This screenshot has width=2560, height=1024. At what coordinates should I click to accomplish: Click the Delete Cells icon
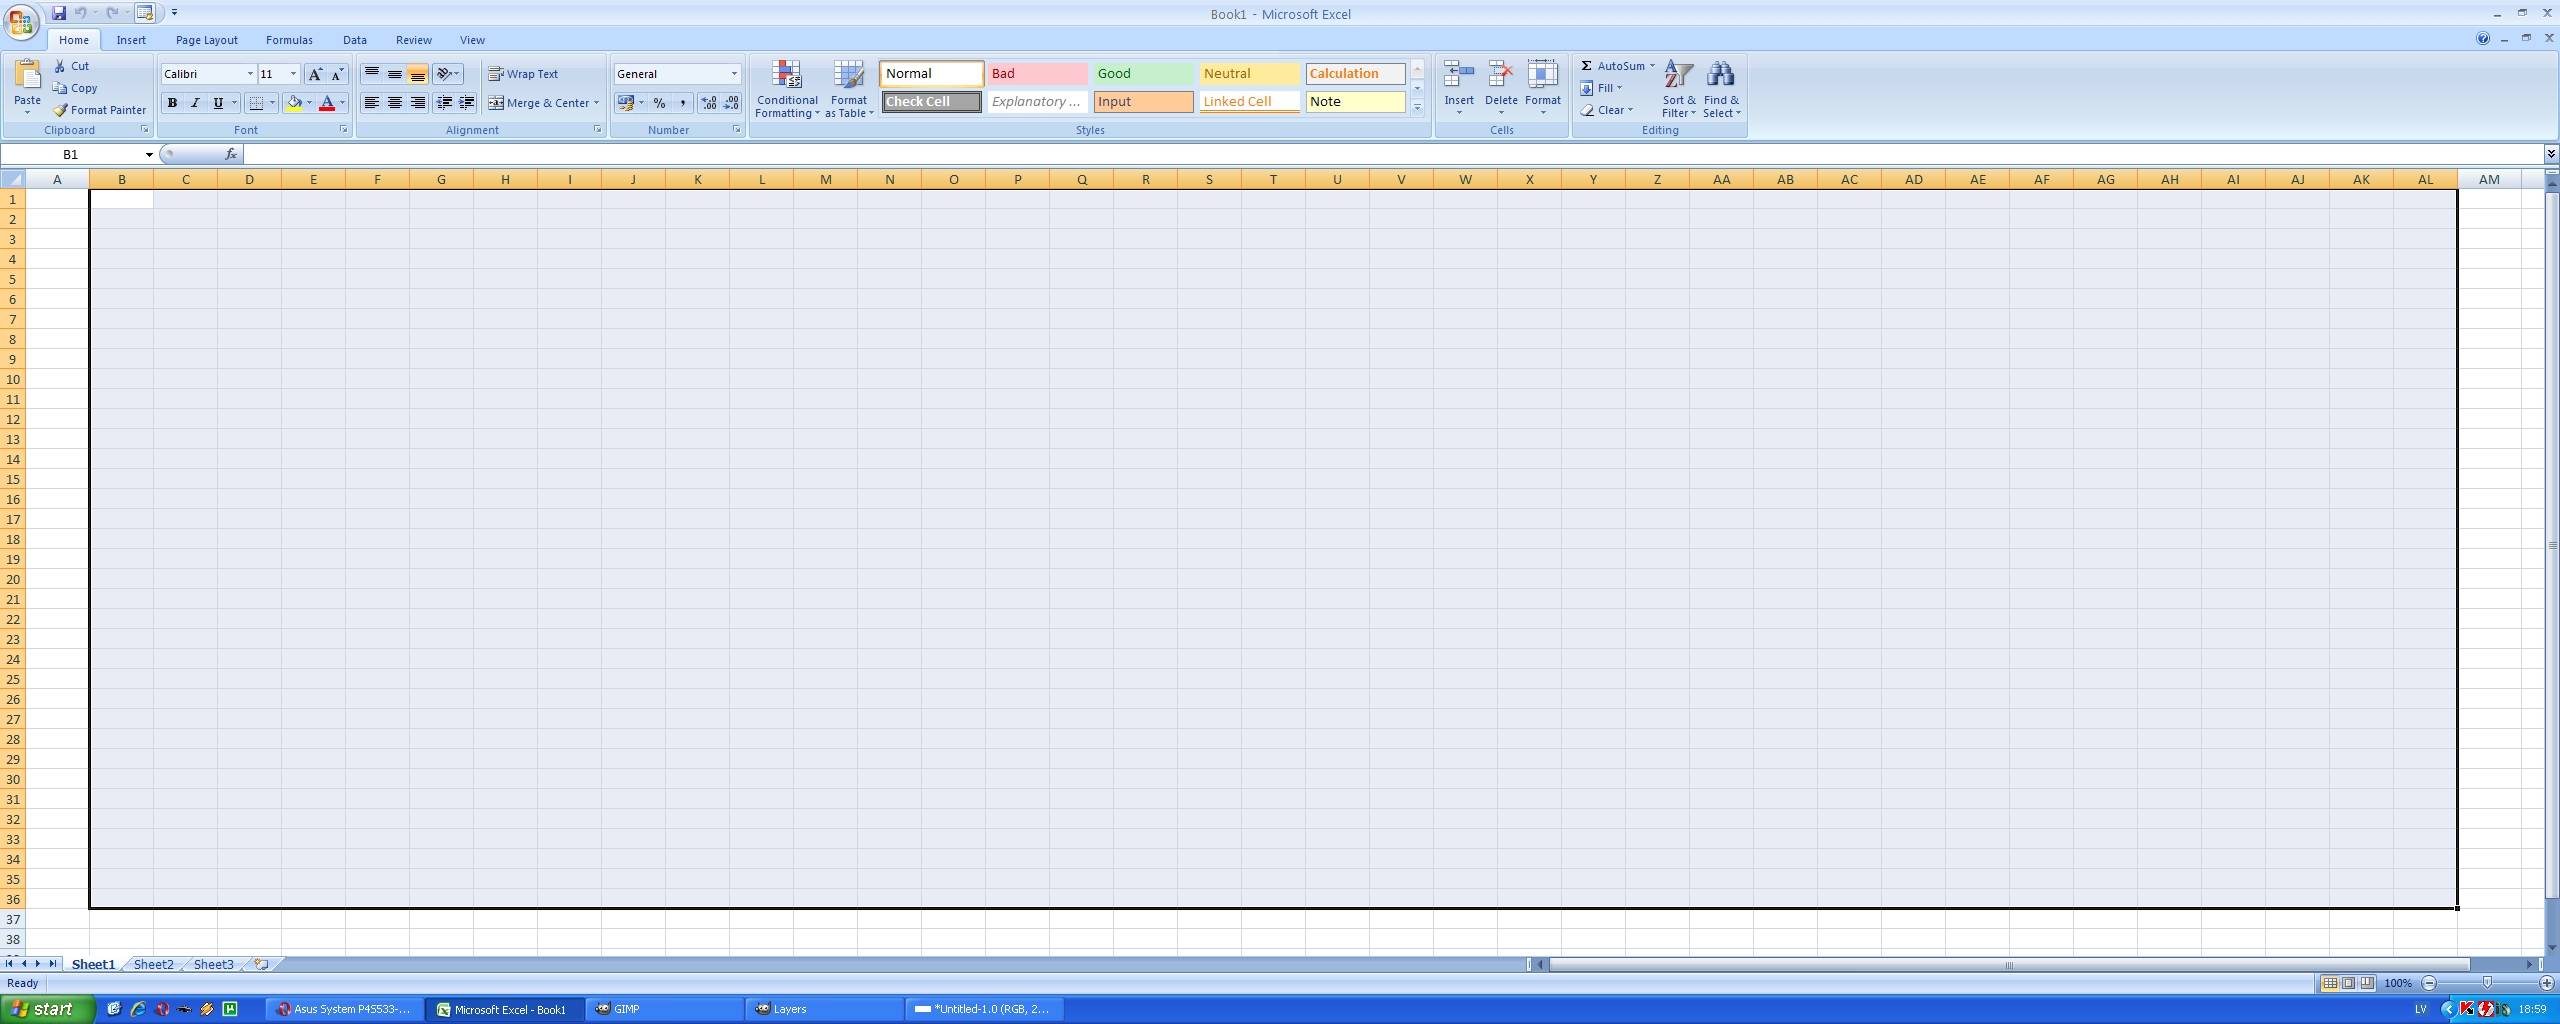[x=1500, y=76]
